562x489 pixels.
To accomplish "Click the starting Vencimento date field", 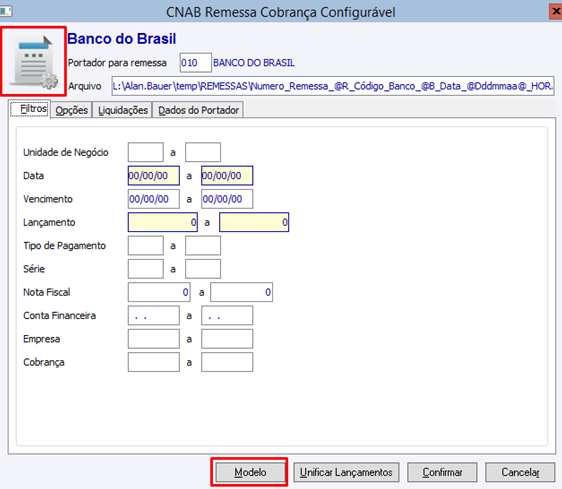I will tap(154, 199).
